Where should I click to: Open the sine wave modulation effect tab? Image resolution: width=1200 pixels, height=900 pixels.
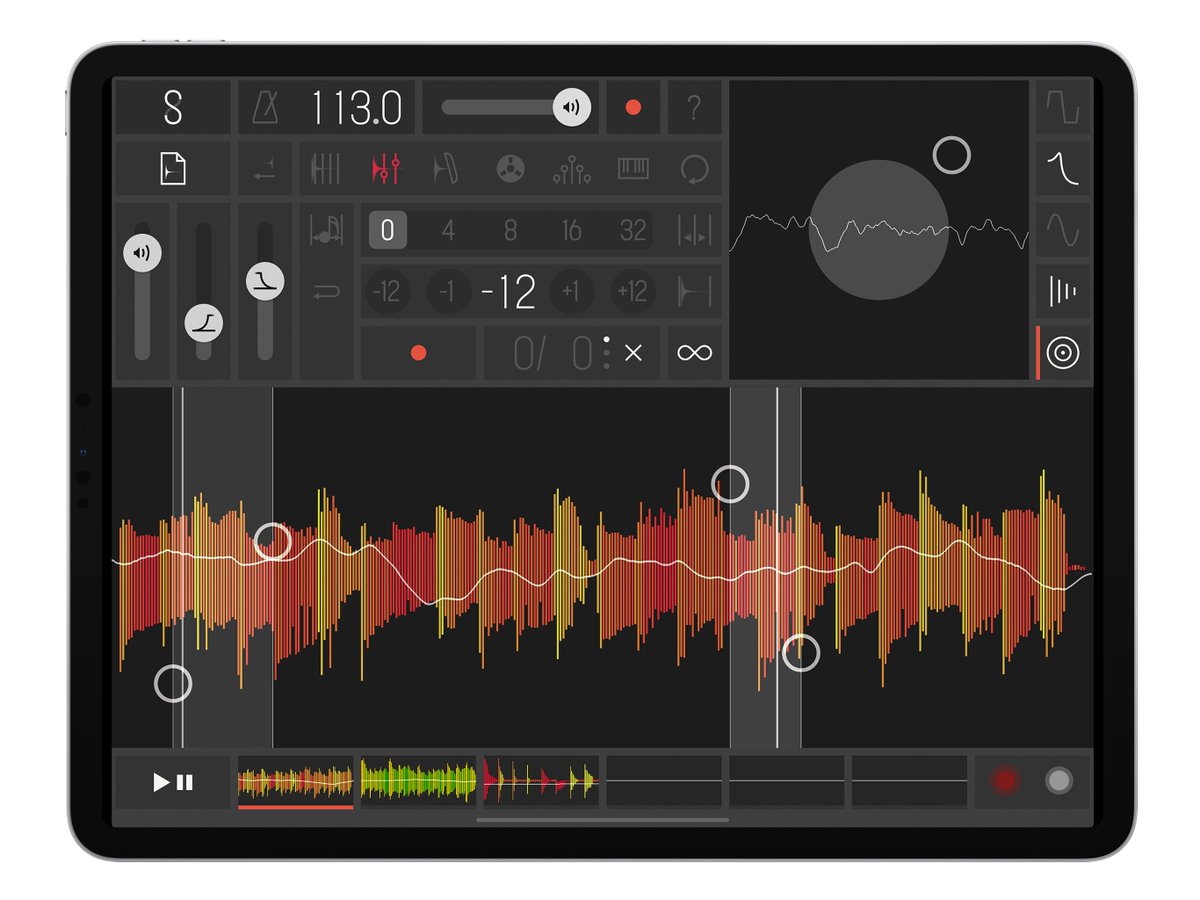point(1063,231)
